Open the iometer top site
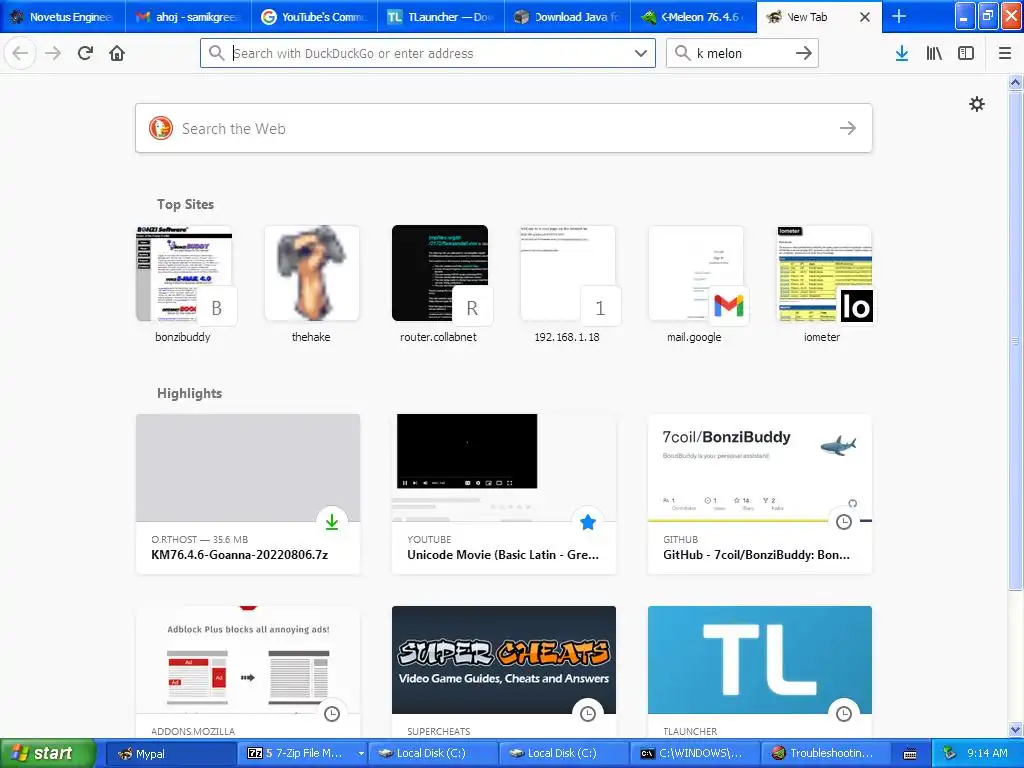The width and height of the screenshot is (1024, 768). click(x=824, y=283)
